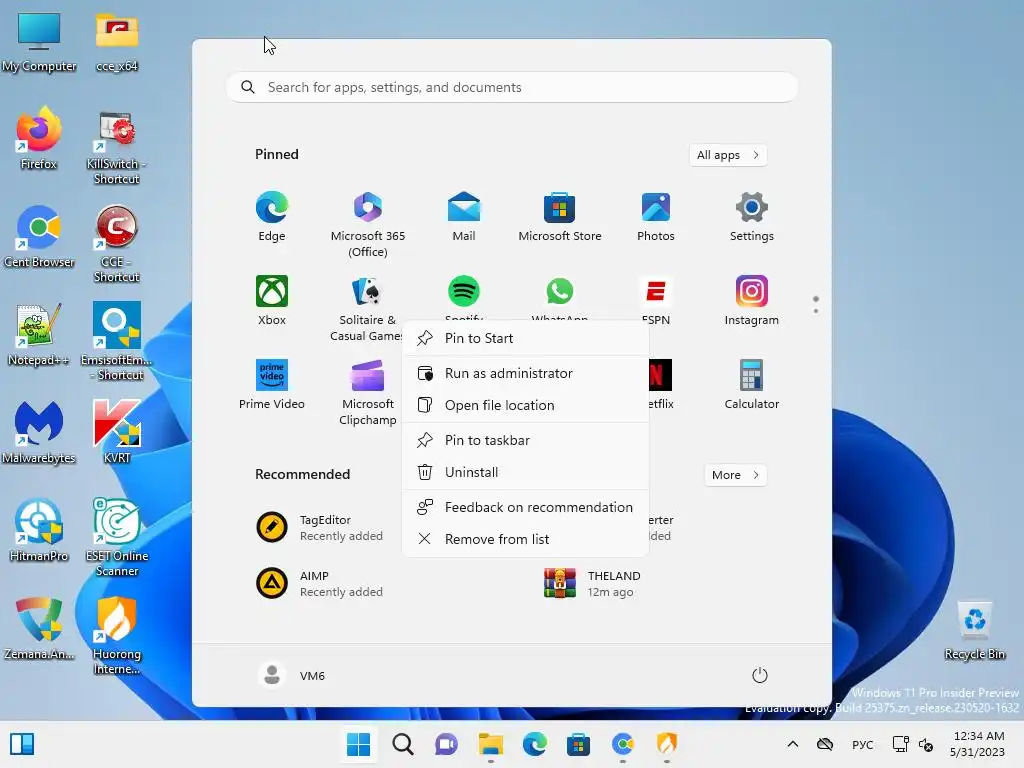The image size is (1024, 768).
Task: Open Solitaire & Casual Games
Action: (368, 309)
